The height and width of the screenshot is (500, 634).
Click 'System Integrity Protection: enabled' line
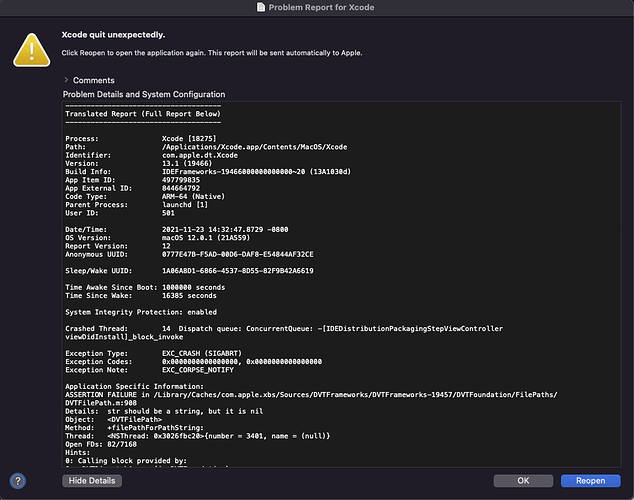pyautogui.click(x=141, y=312)
